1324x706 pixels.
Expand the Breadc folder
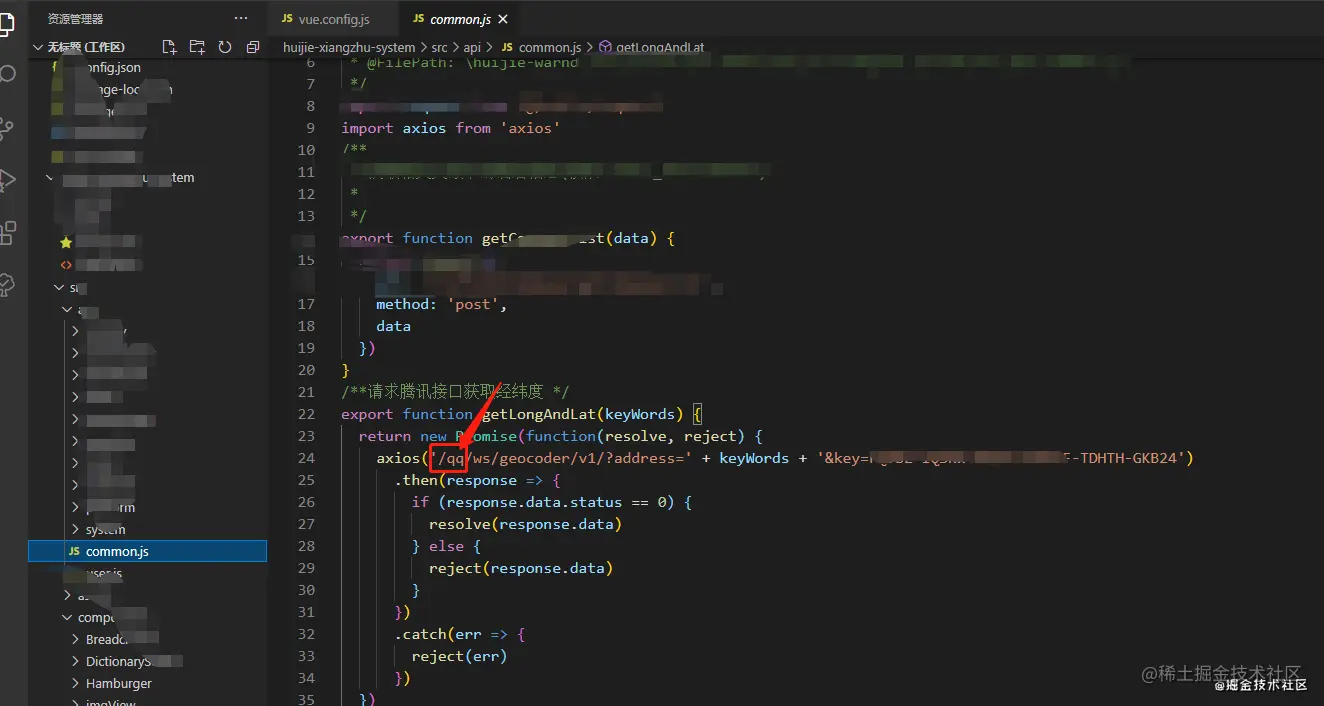coord(106,639)
